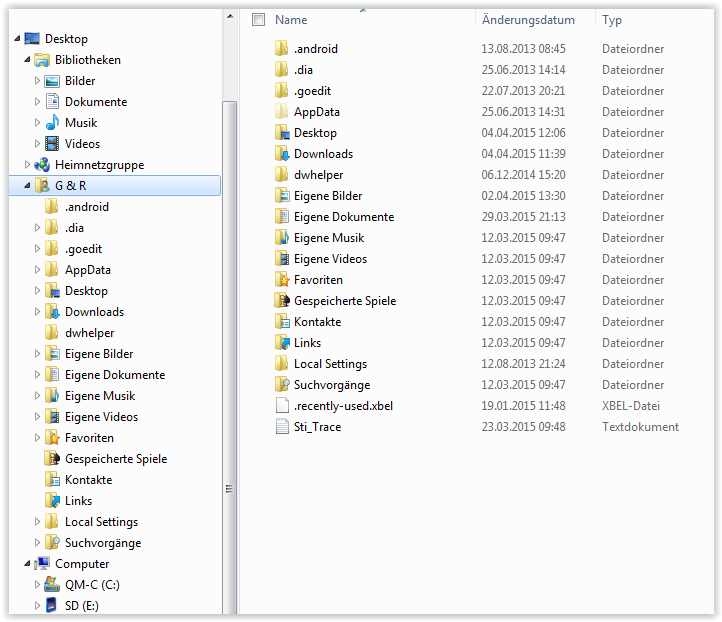Click the Heimnetzgruppe icon in navigation tree
722x622 pixels.
tap(42, 165)
